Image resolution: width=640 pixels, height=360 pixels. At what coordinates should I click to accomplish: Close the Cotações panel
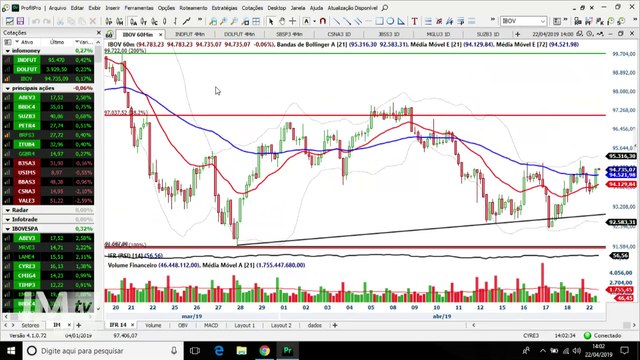pyautogui.click(x=98, y=33)
